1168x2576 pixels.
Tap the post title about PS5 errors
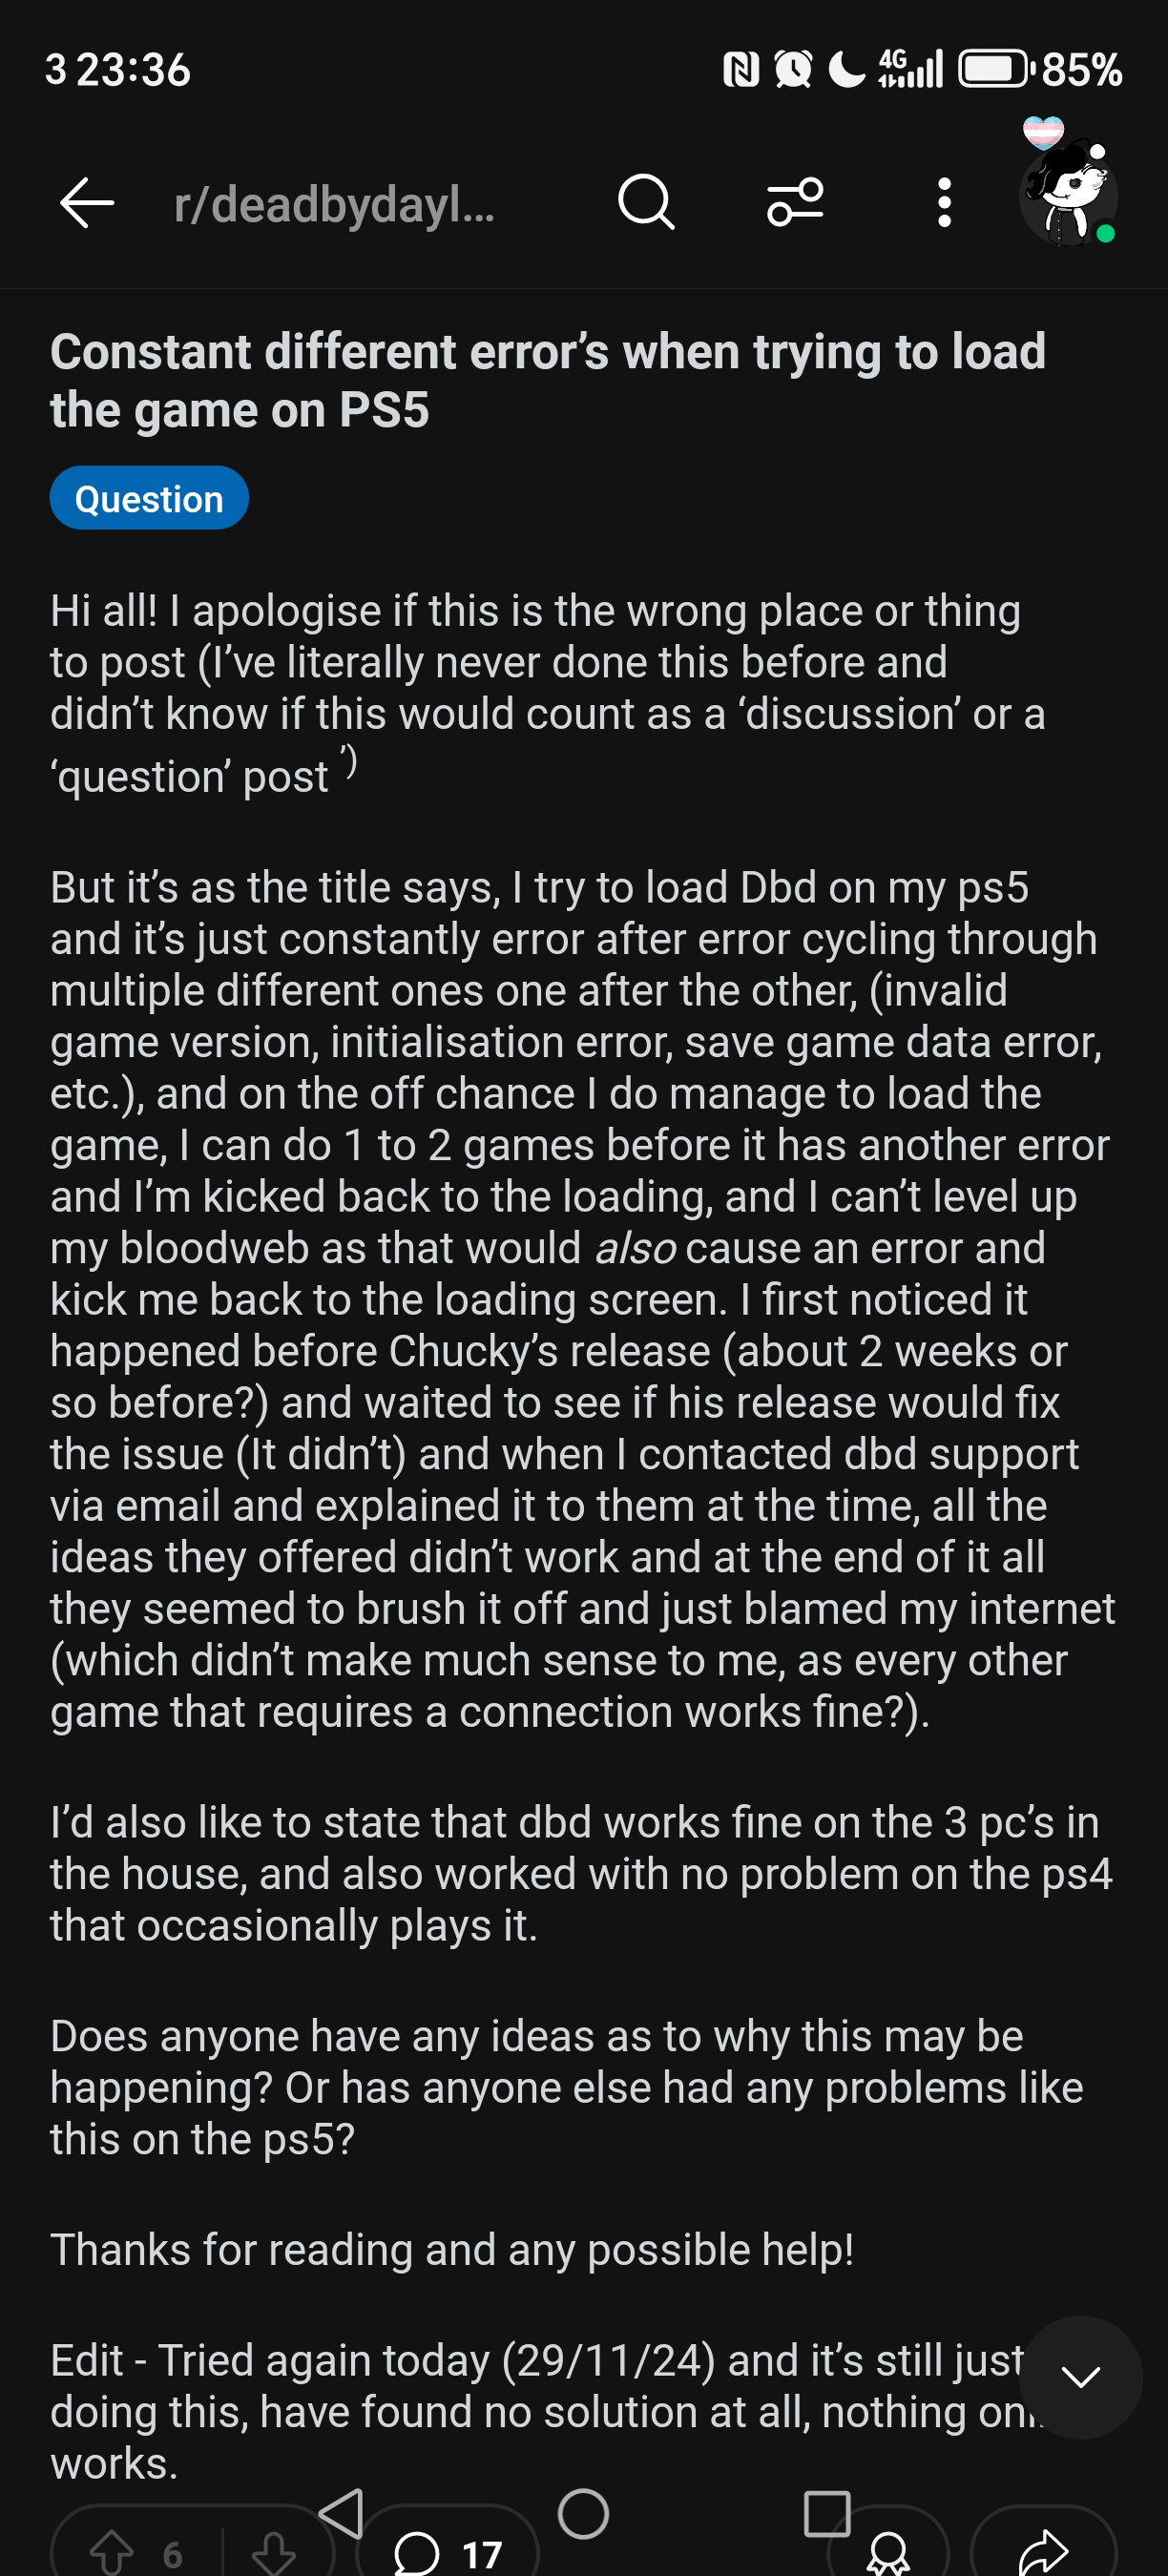click(548, 380)
